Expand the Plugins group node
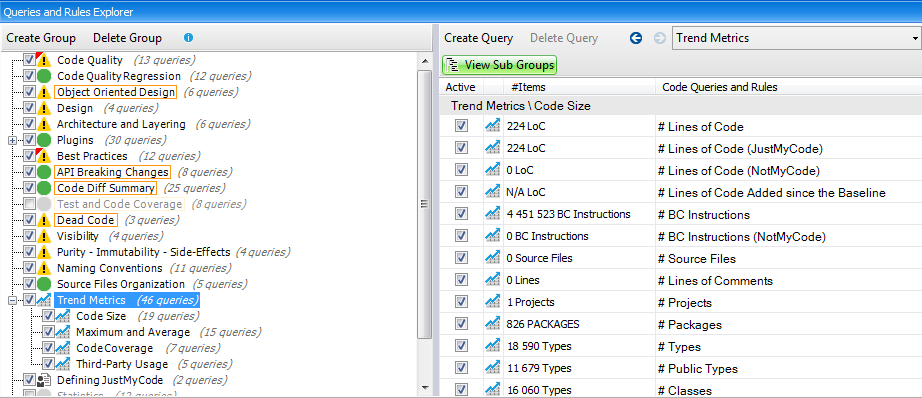This screenshot has width=922, height=398. 12,141
